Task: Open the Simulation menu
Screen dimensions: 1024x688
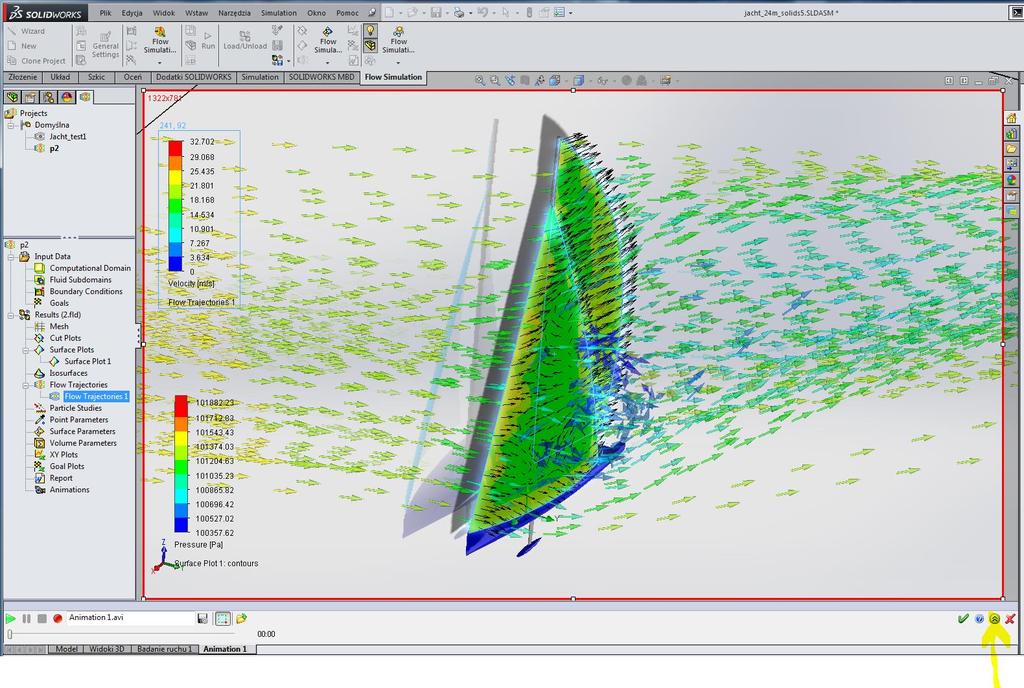Action: 279,13
